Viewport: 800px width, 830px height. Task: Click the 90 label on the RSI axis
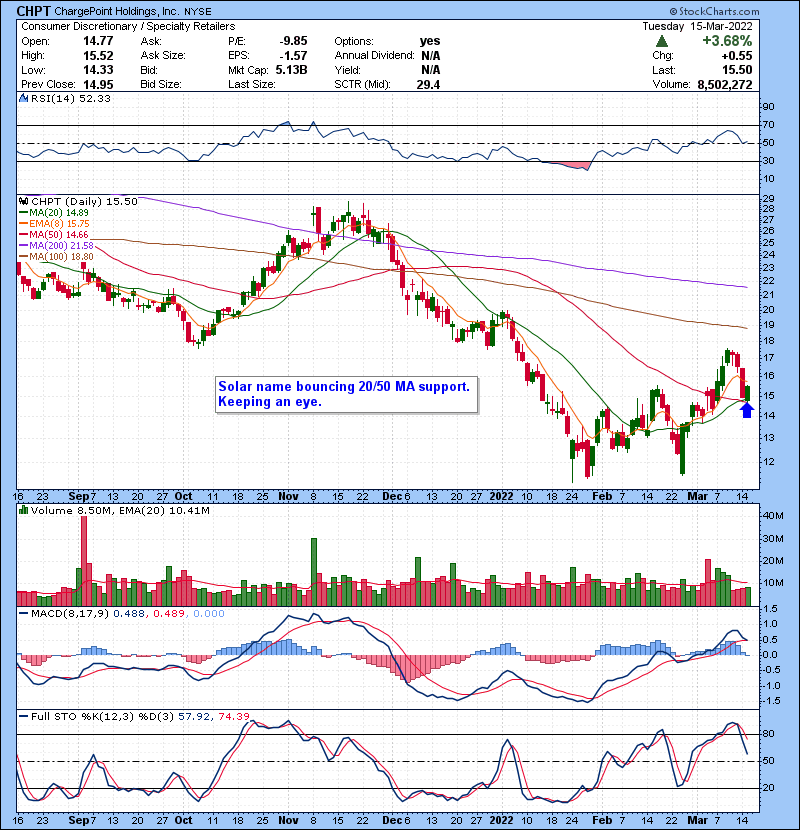point(768,107)
